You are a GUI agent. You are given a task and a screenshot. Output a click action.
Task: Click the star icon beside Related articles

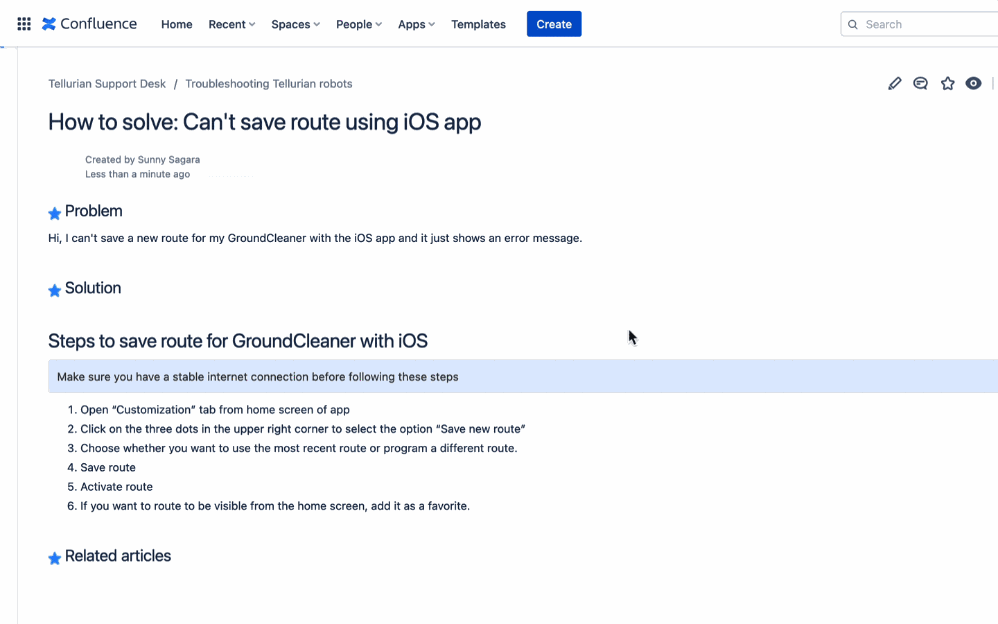click(x=55, y=558)
